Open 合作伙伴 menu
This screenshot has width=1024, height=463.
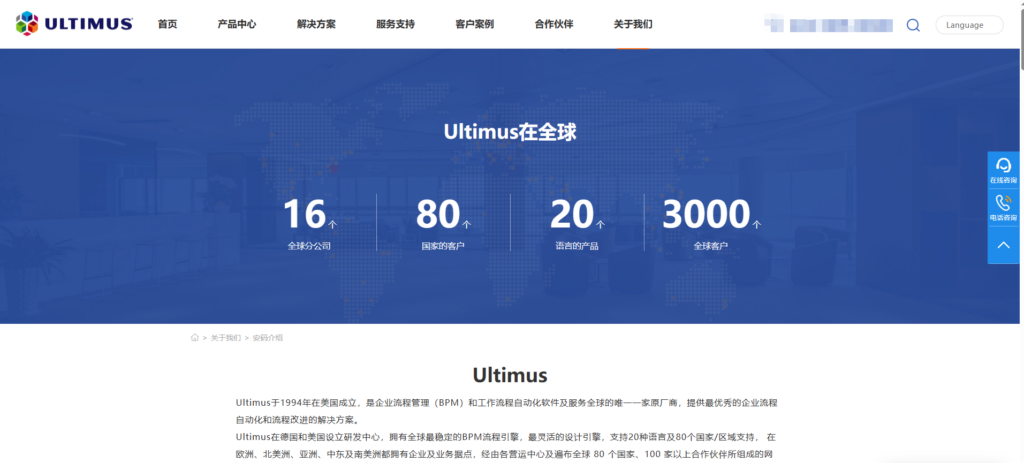click(554, 24)
